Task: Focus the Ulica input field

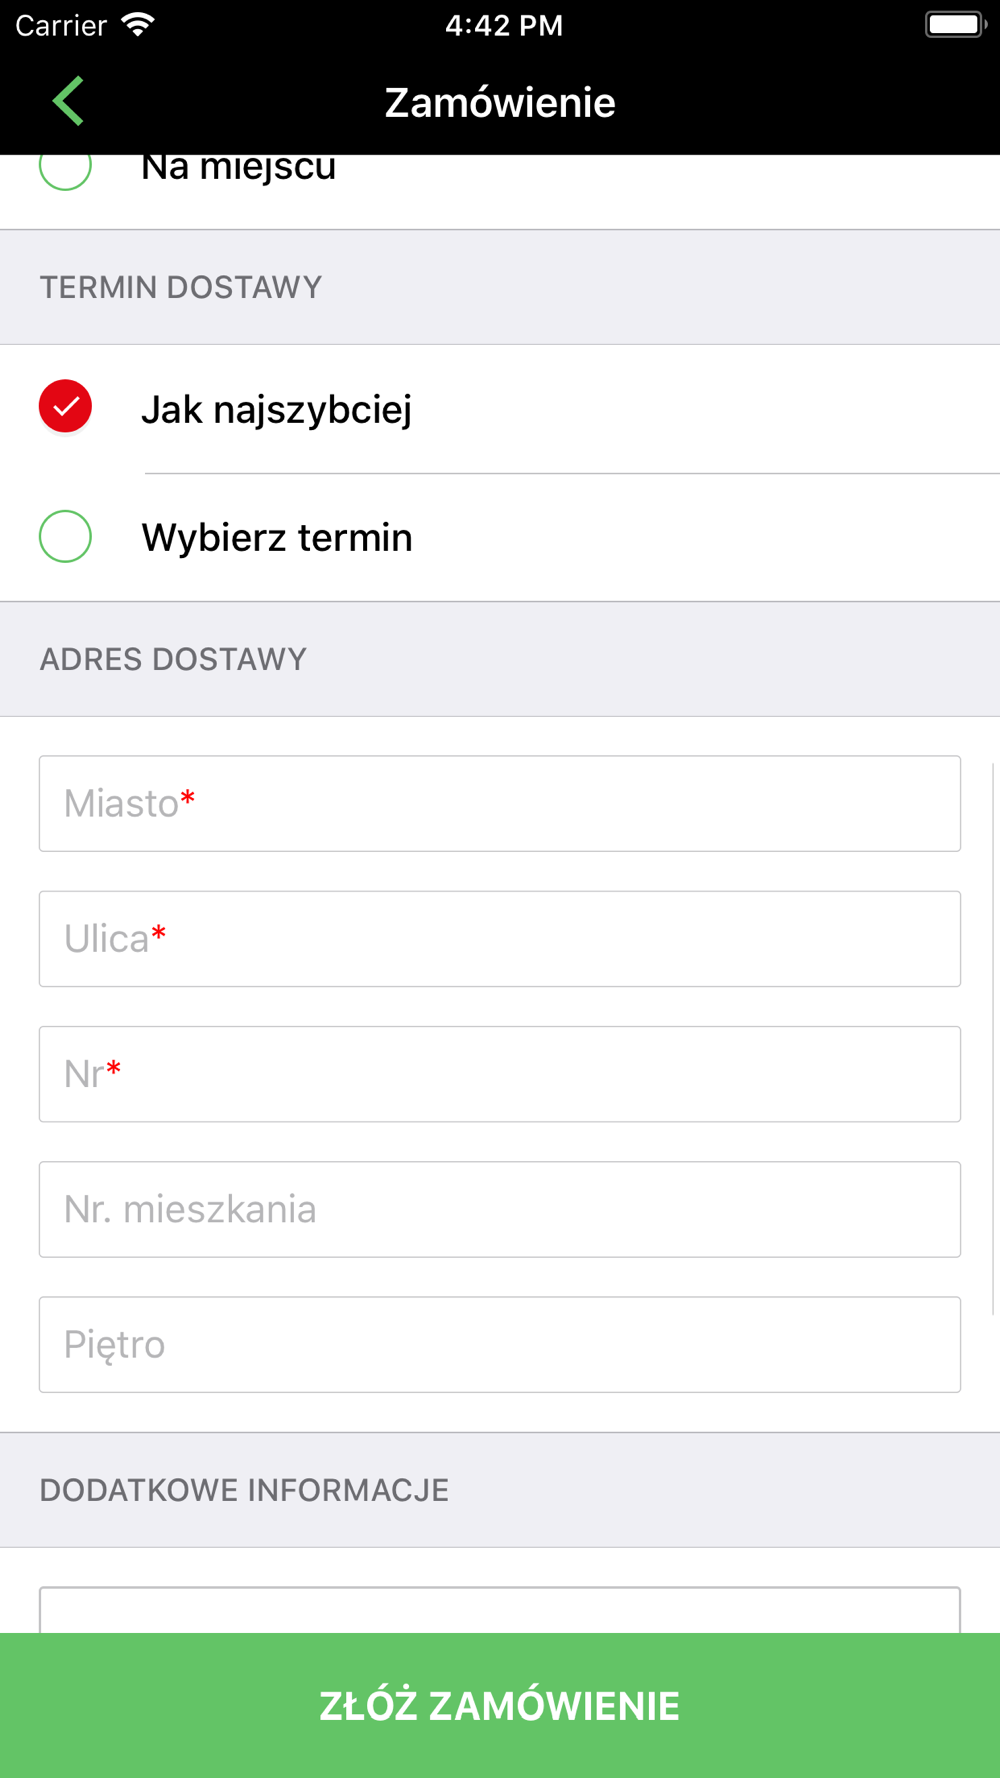Action: (x=500, y=939)
